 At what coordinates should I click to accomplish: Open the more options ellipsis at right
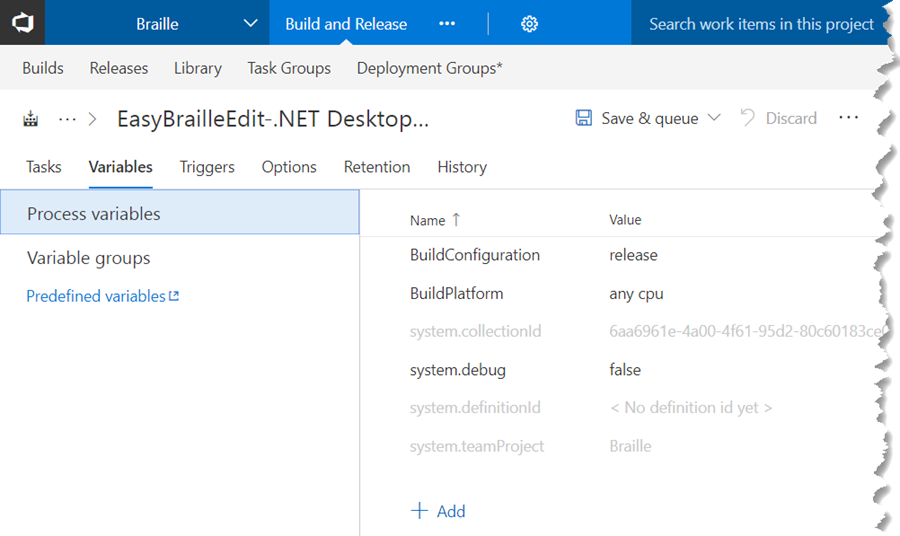coord(849,118)
